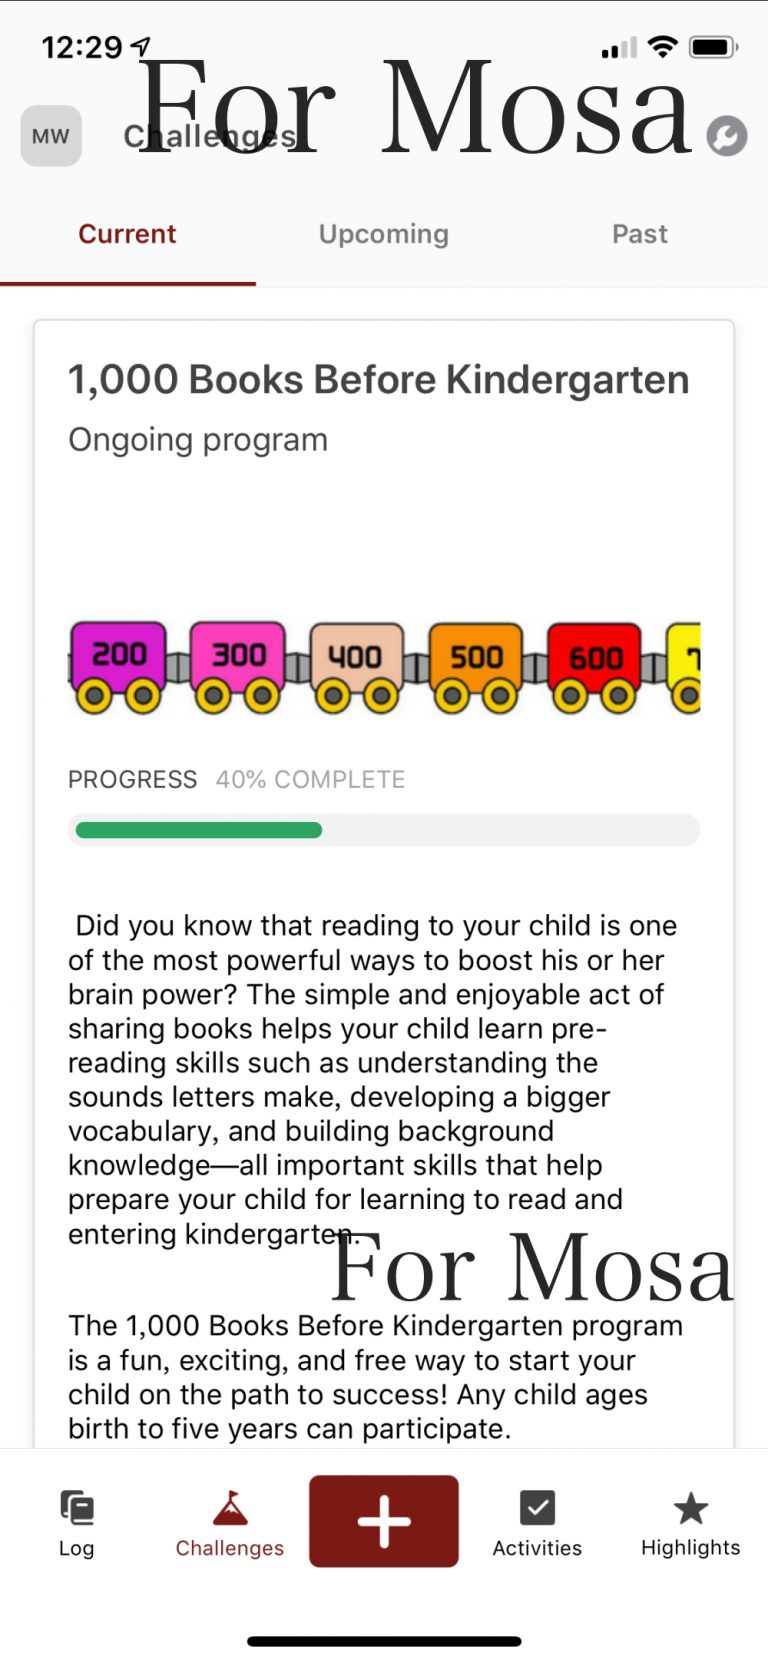
Task: Click the green progress bar
Action: click(x=199, y=830)
